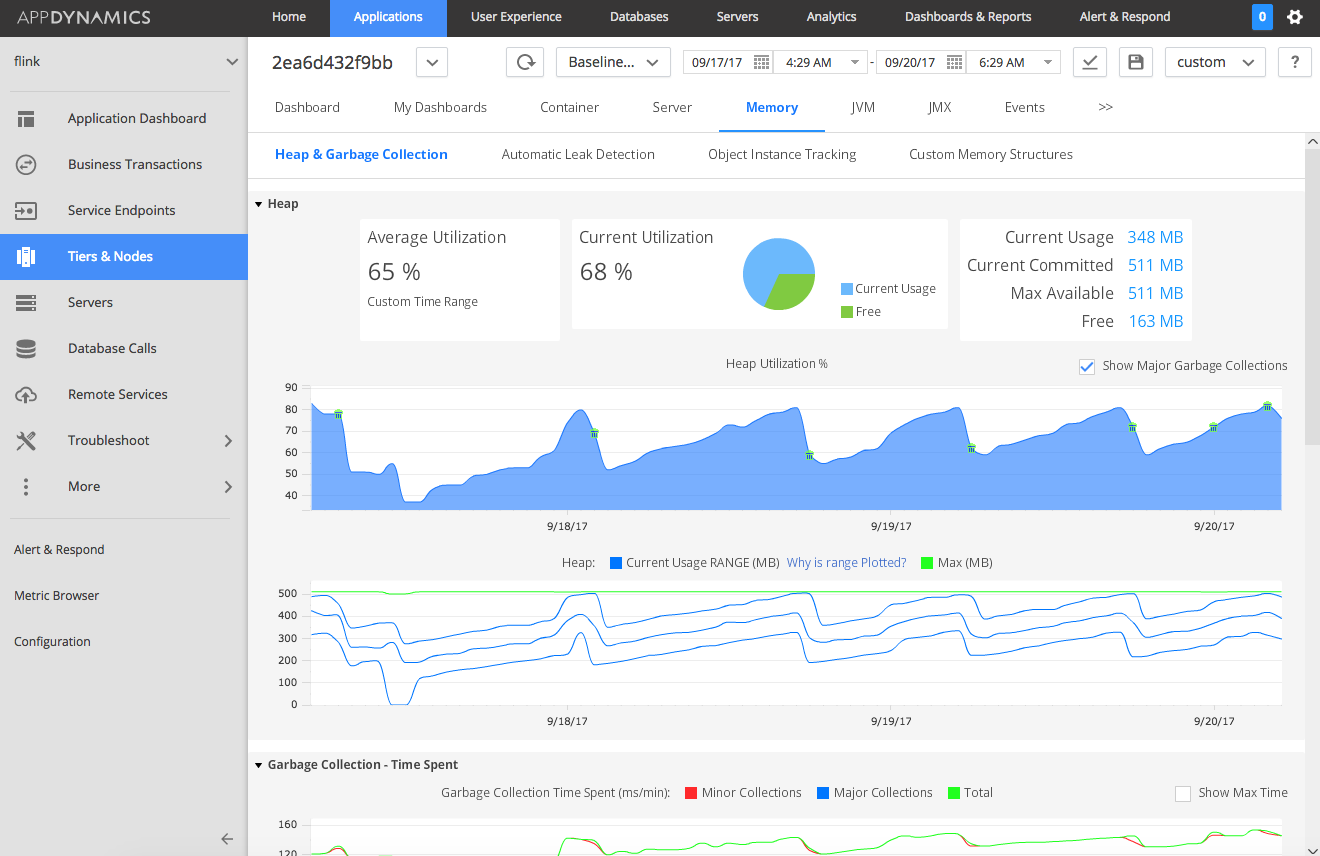The height and width of the screenshot is (856, 1320).
Task: Click the heap utilization pie chart
Action: click(779, 274)
